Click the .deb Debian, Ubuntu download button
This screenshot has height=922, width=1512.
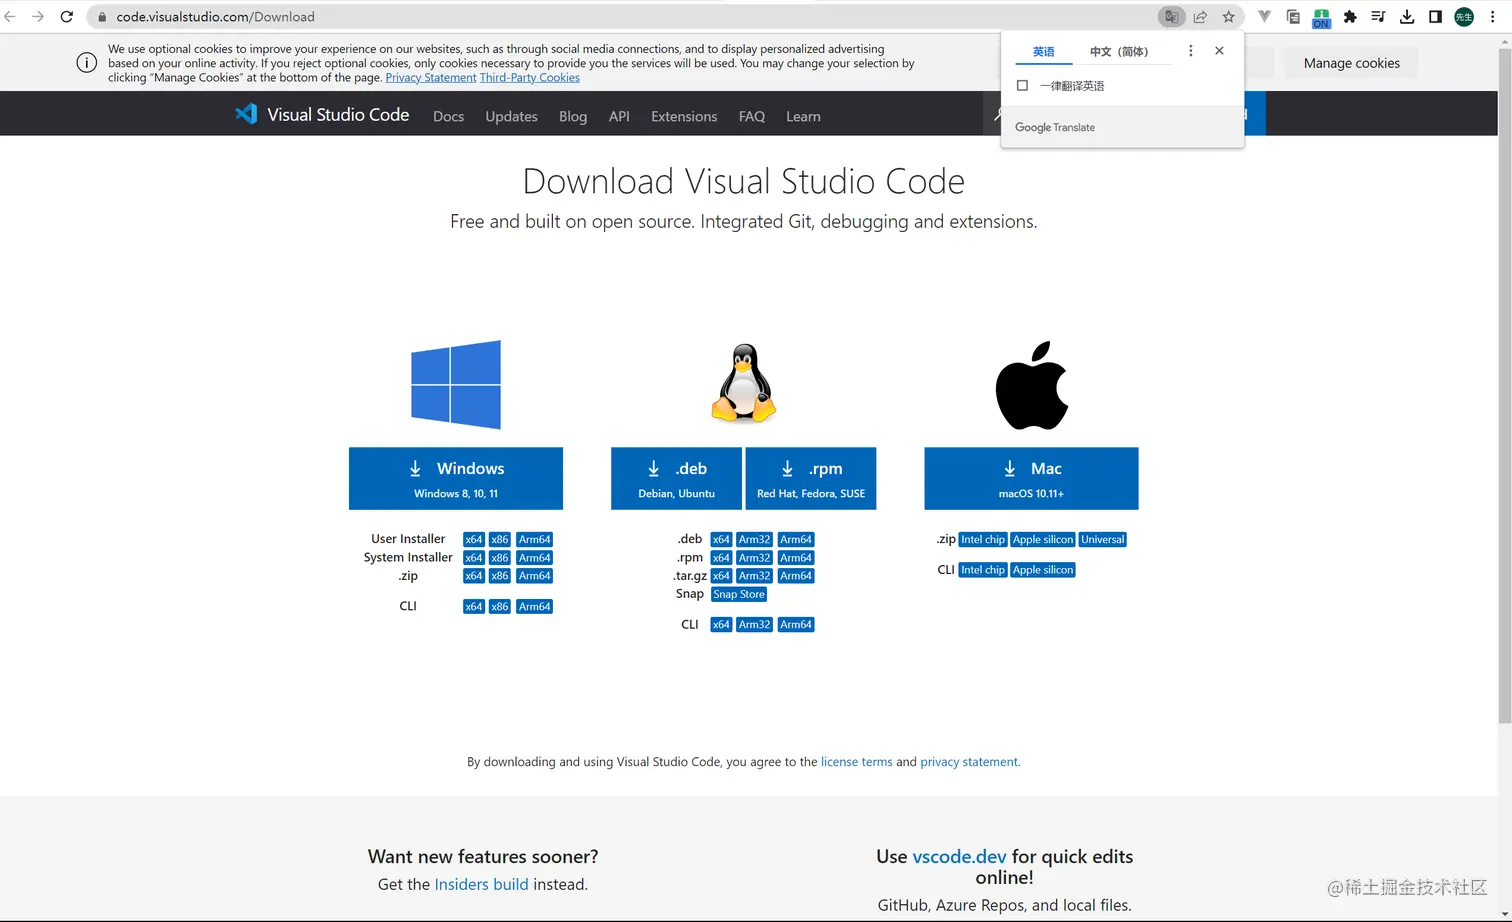click(677, 478)
